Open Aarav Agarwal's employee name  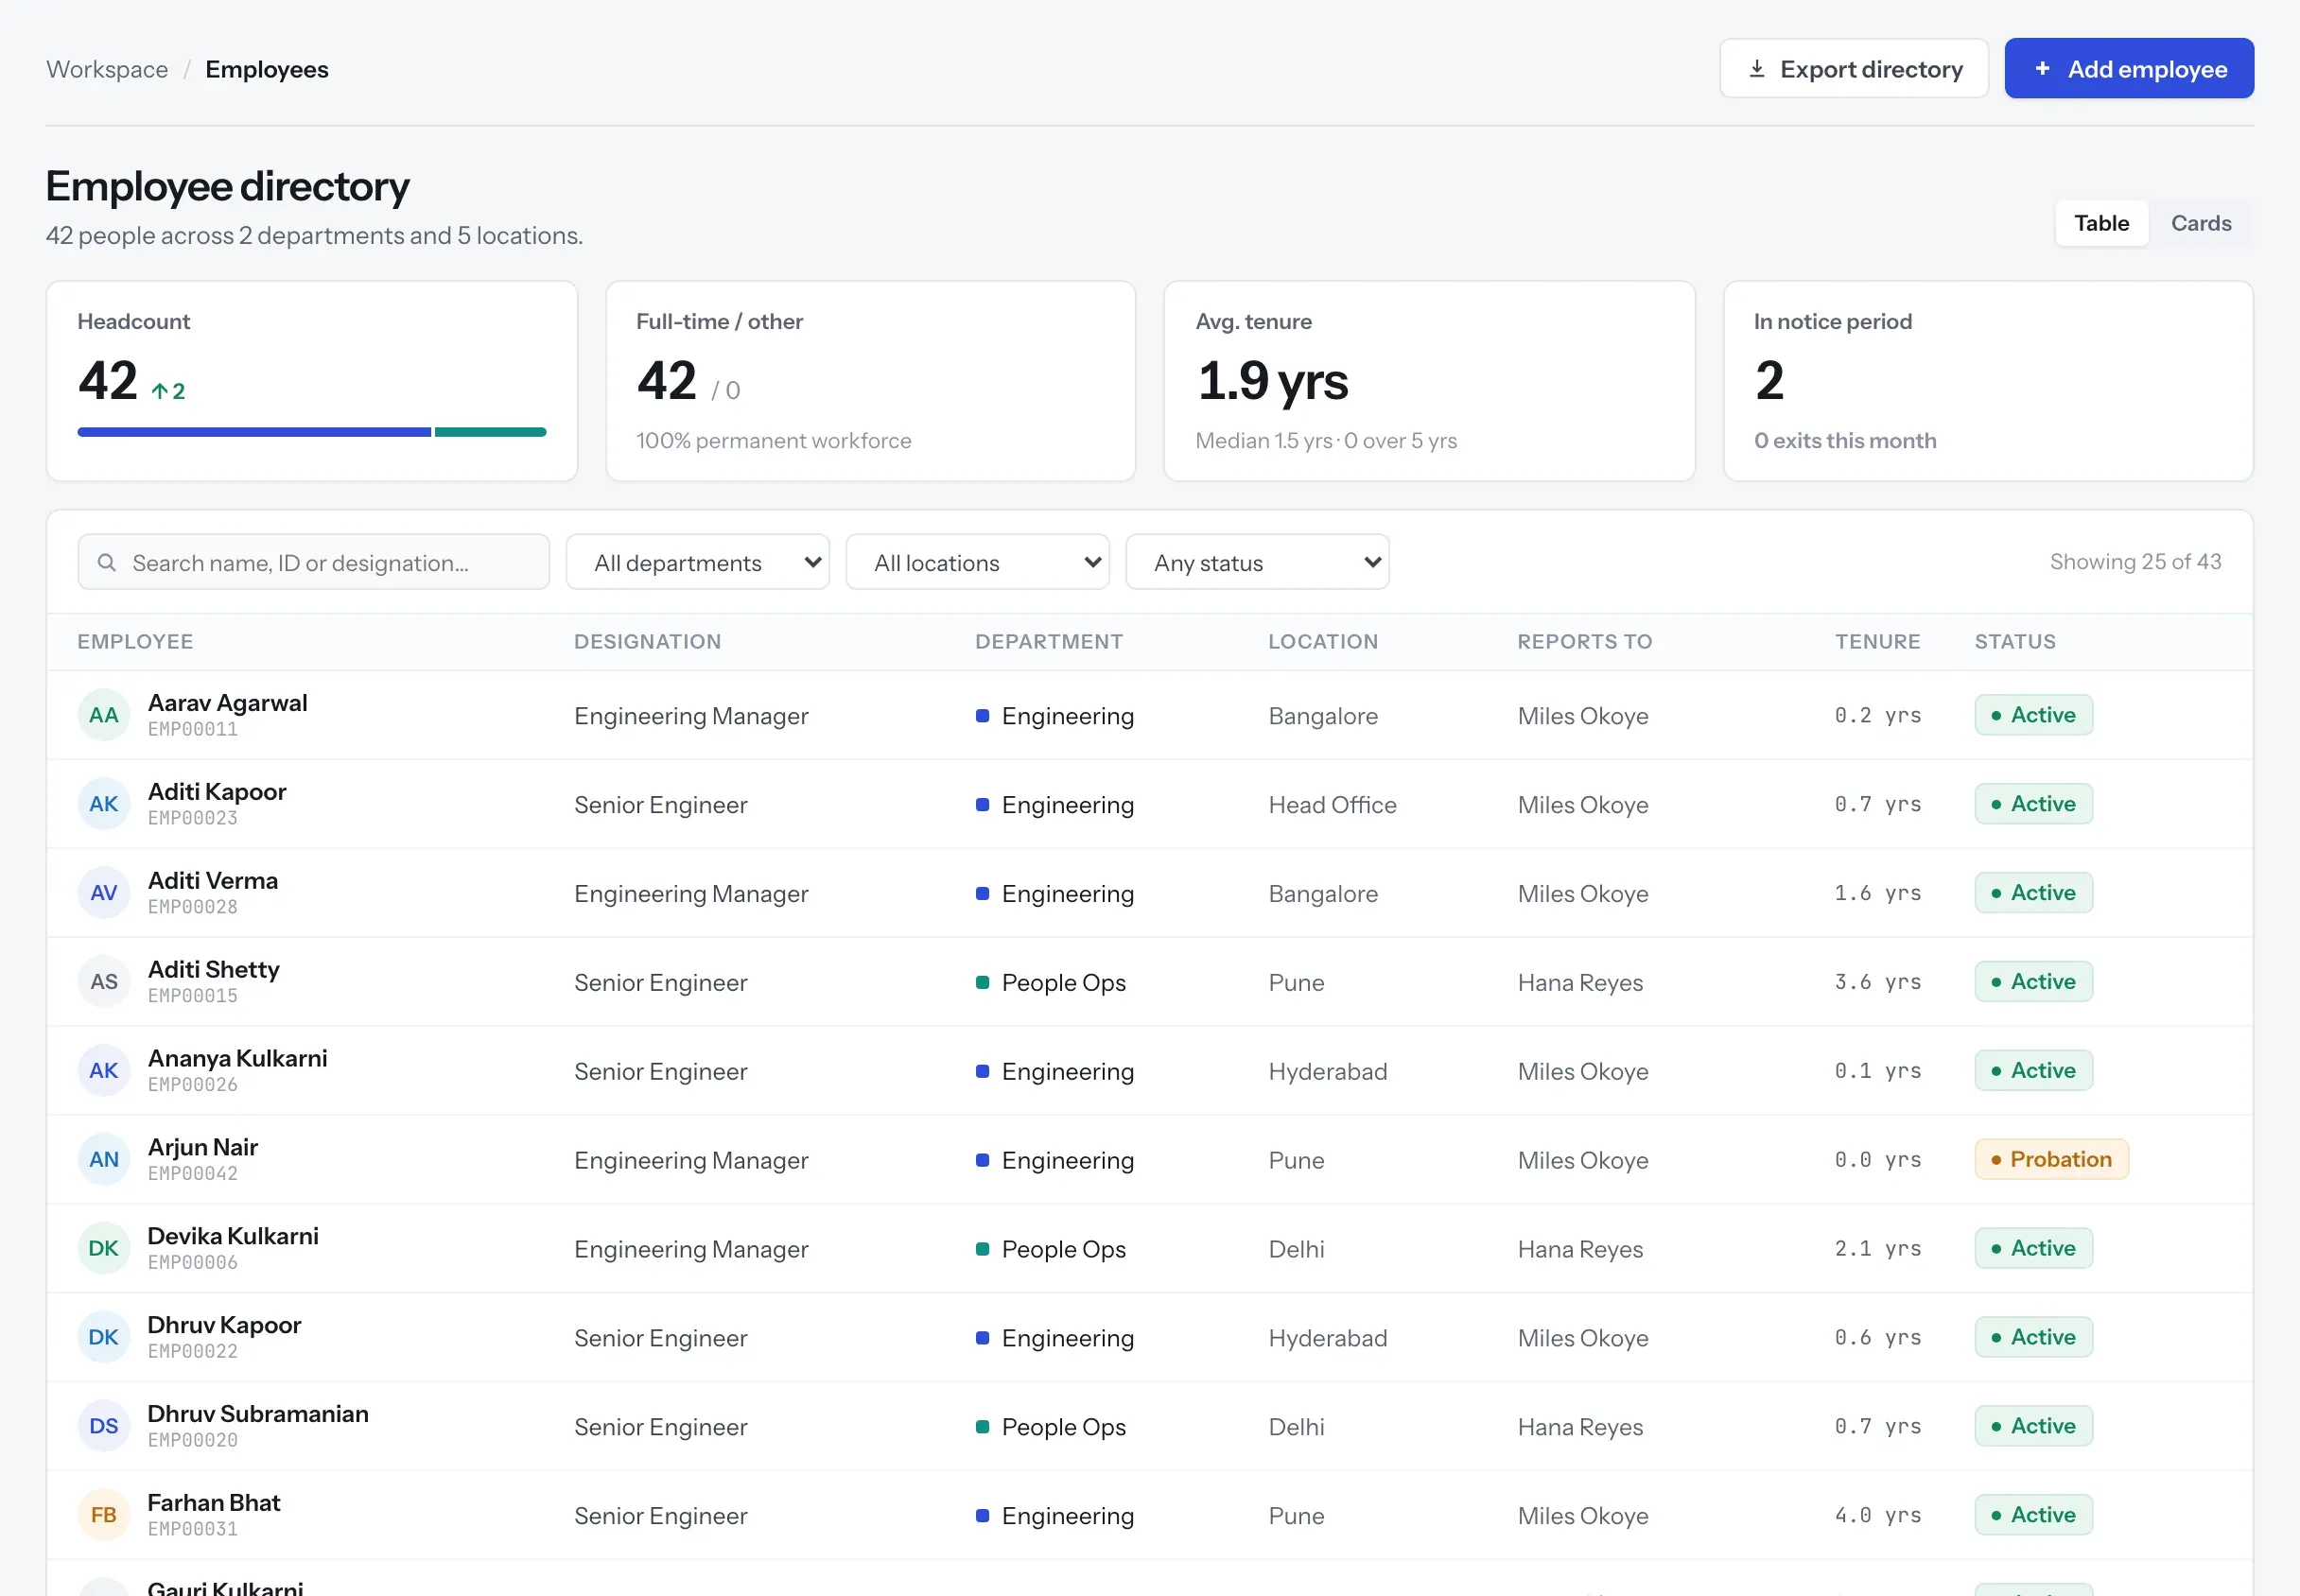[x=228, y=703]
